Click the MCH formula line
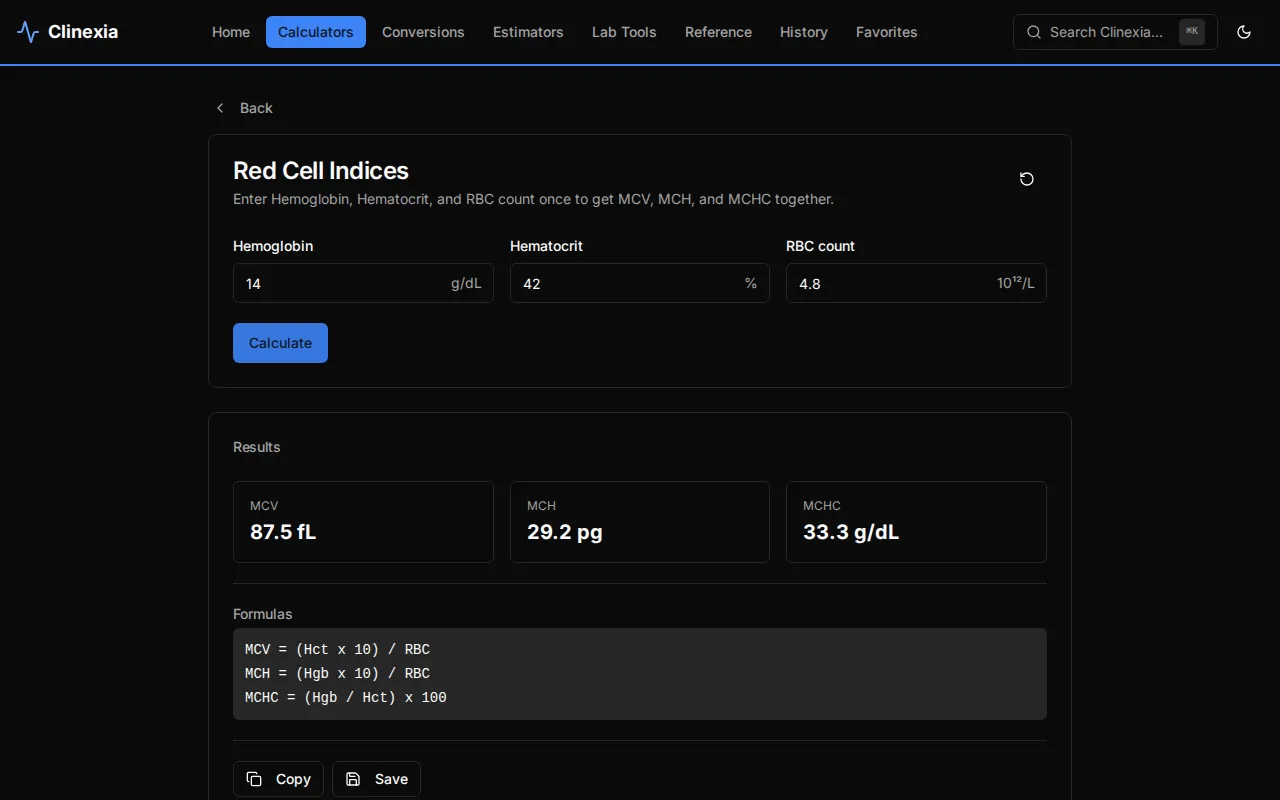Screen dimensions: 1280x800 [337, 674]
